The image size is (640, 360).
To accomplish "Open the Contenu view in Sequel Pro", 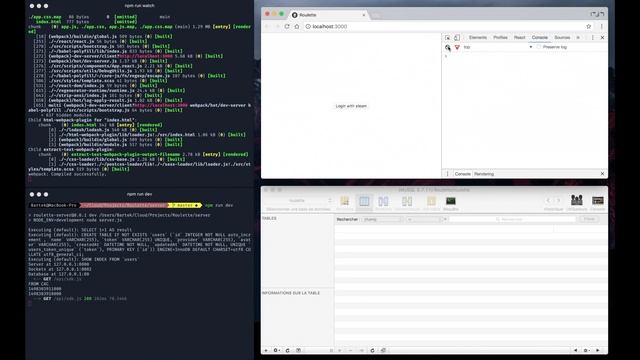I will pyautogui.click(x=364, y=202).
